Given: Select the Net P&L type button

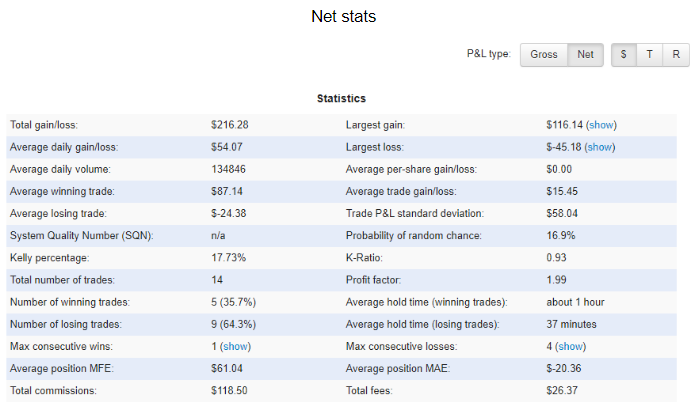Looking at the screenshot, I should coord(585,54).
